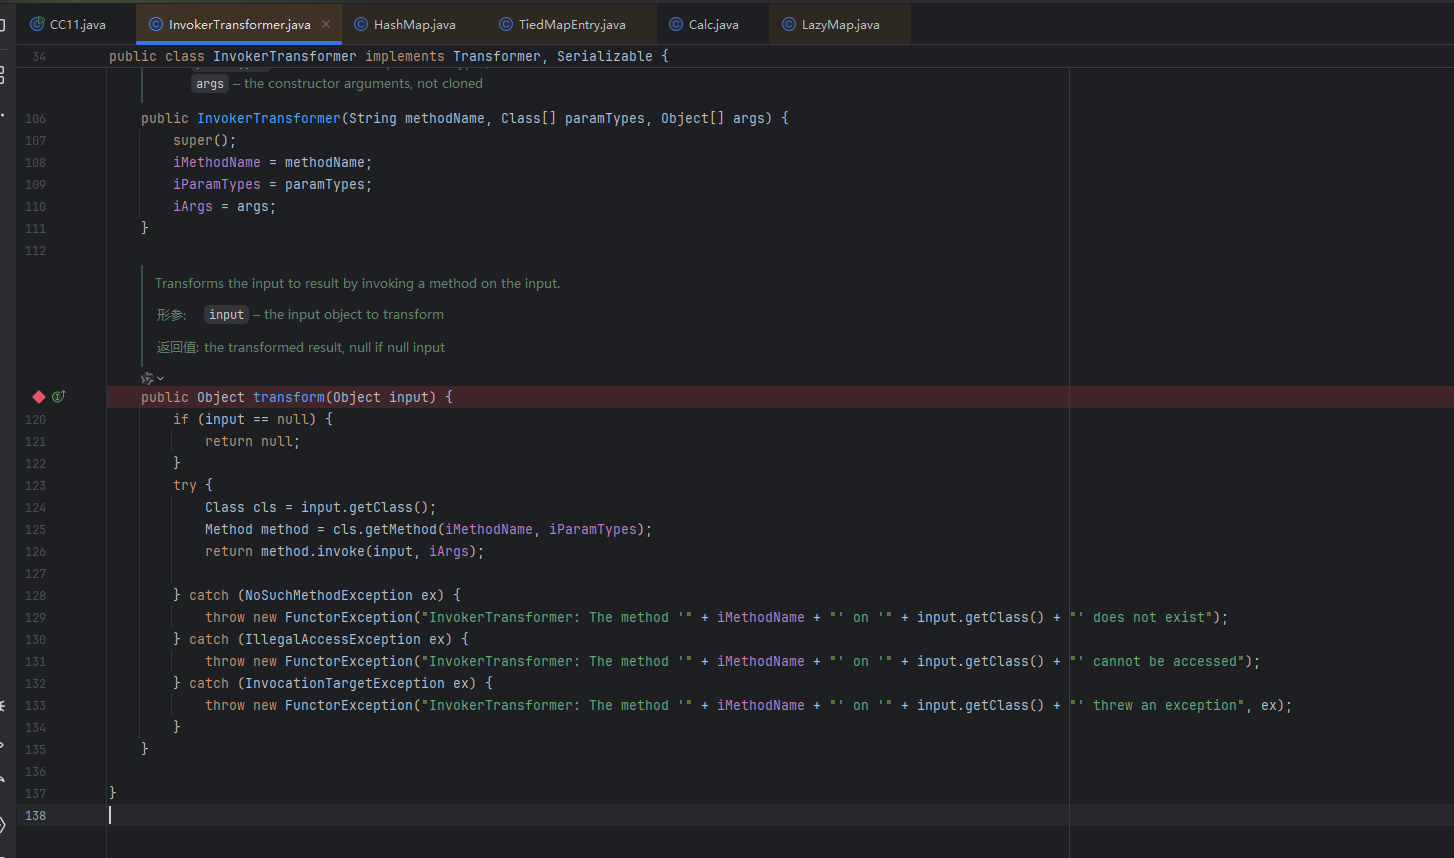Image resolution: width=1454 pixels, height=858 pixels.
Task: Go to the LazyMap.java tab
Action: click(x=840, y=24)
